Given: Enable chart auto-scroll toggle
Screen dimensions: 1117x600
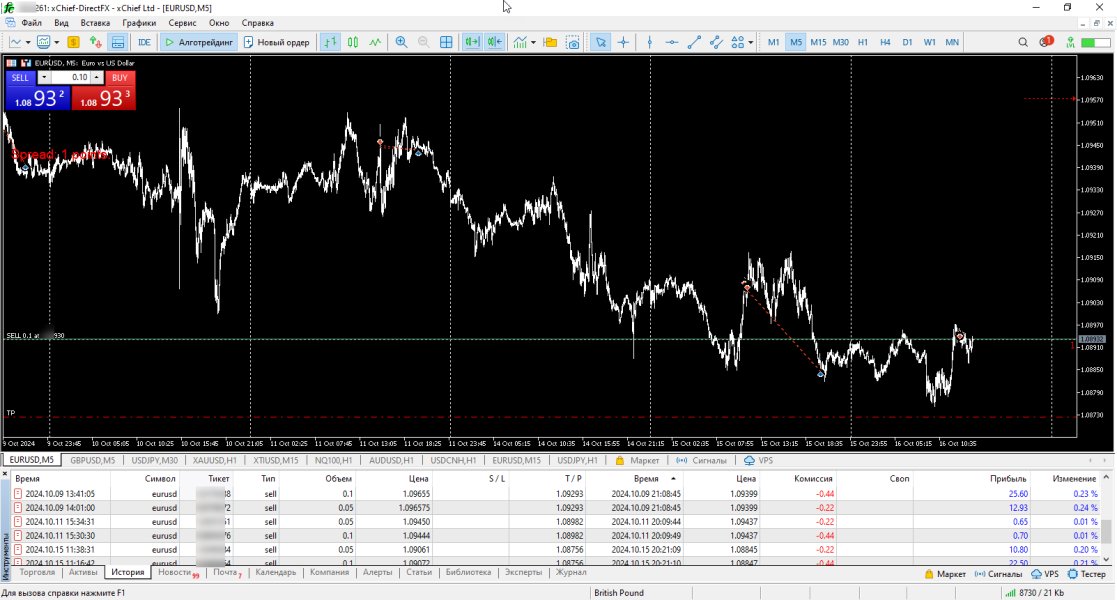Looking at the screenshot, I should [x=471, y=43].
